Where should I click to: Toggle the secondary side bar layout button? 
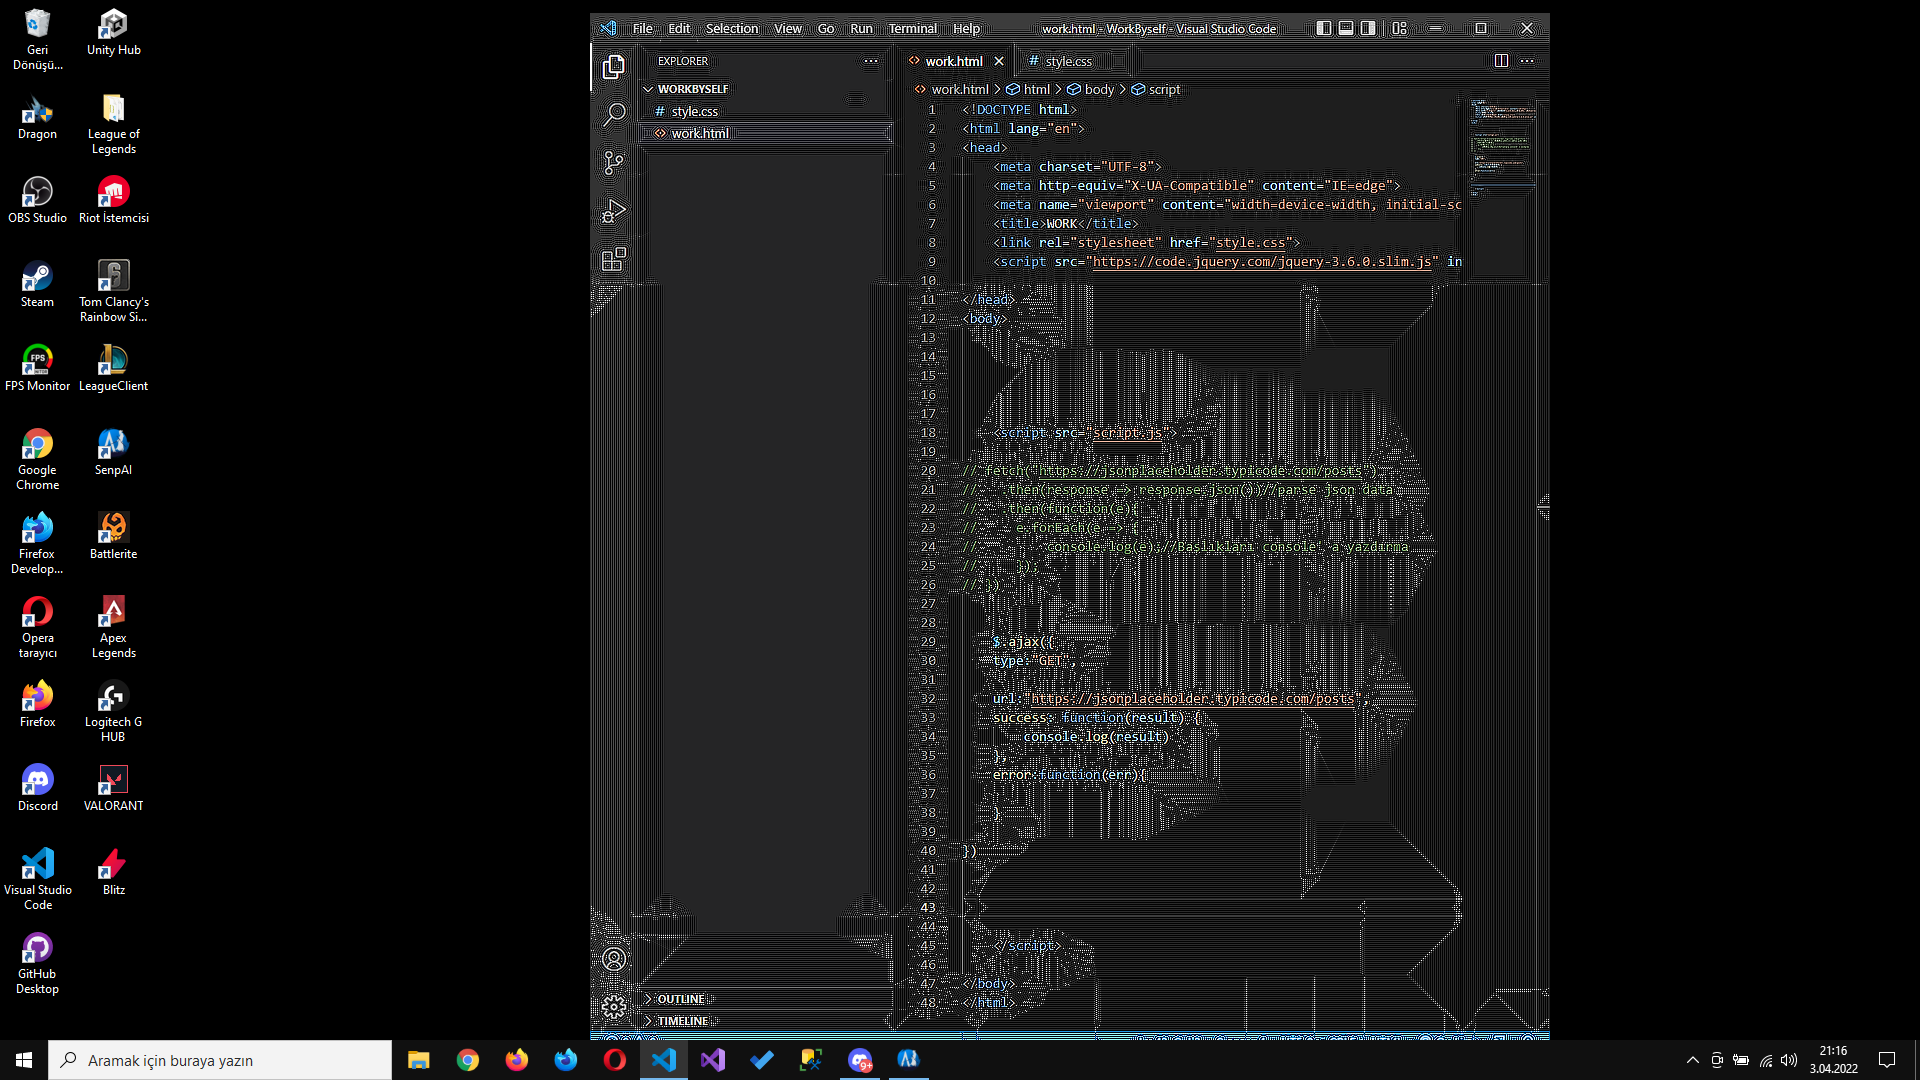pyautogui.click(x=1368, y=29)
